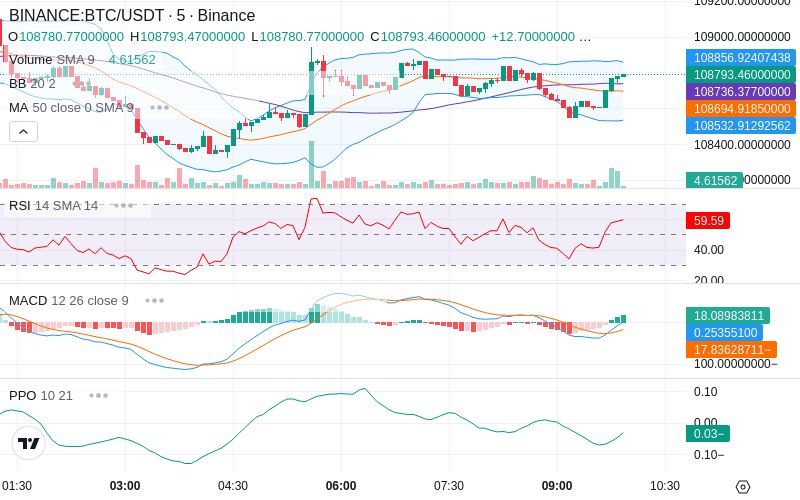
Task: Open more options next to MA 50 legend
Action: pyautogui.click(x=160, y=108)
